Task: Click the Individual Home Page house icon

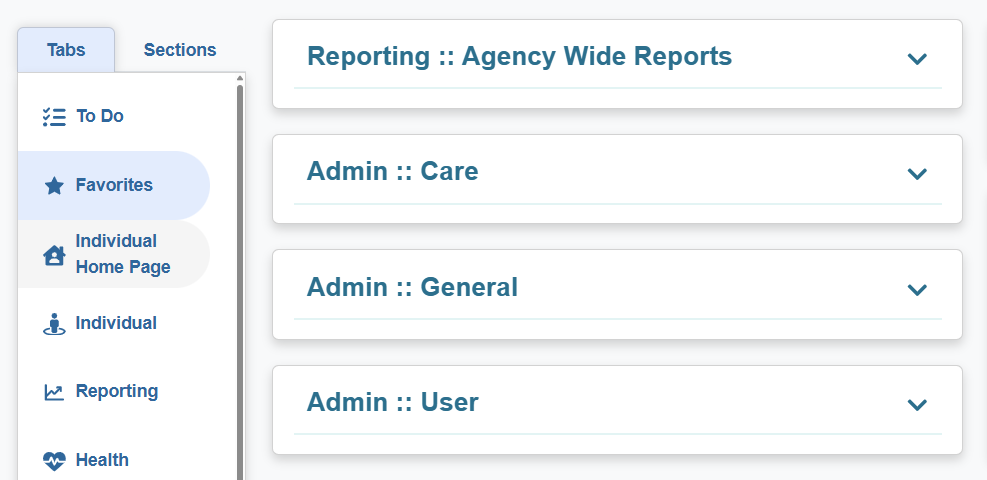Action: [x=54, y=255]
